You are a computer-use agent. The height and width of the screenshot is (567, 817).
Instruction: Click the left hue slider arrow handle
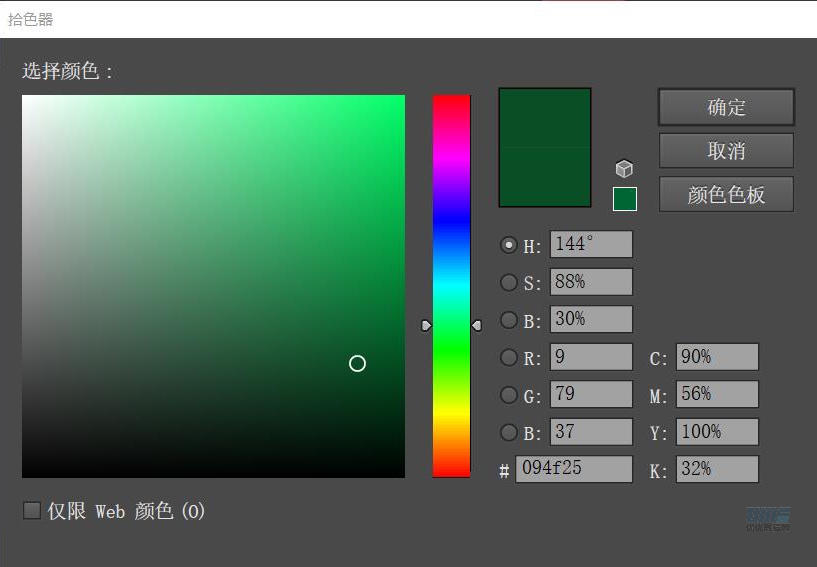coord(426,325)
